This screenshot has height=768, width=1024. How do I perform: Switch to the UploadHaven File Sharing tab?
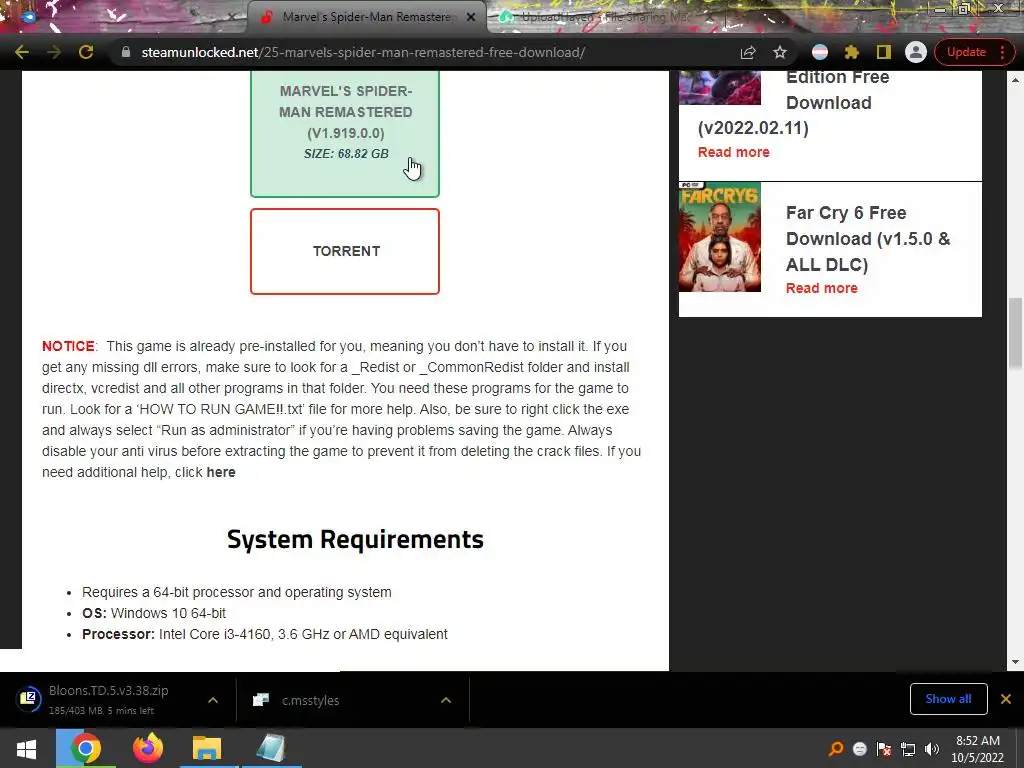[604, 17]
